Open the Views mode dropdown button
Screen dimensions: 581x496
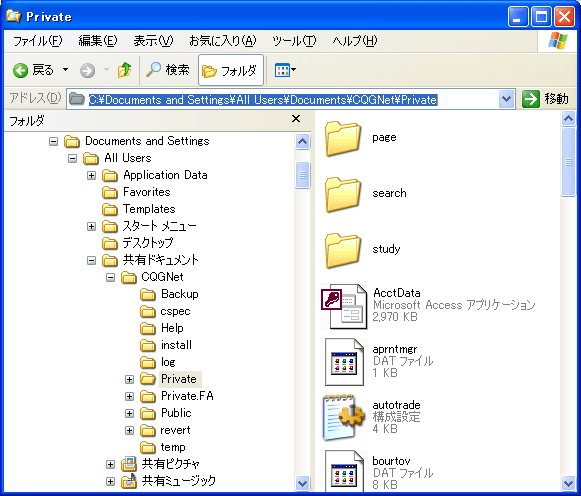(x=285, y=70)
